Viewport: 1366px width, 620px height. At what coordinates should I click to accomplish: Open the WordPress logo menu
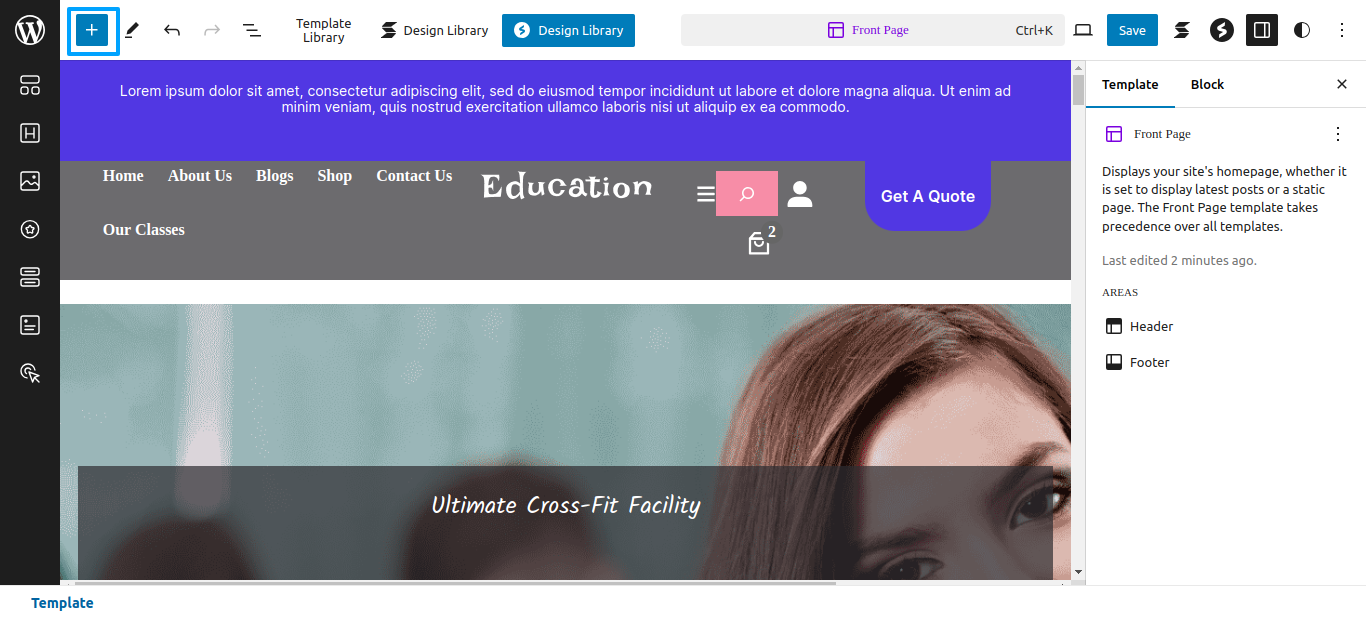coord(30,30)
